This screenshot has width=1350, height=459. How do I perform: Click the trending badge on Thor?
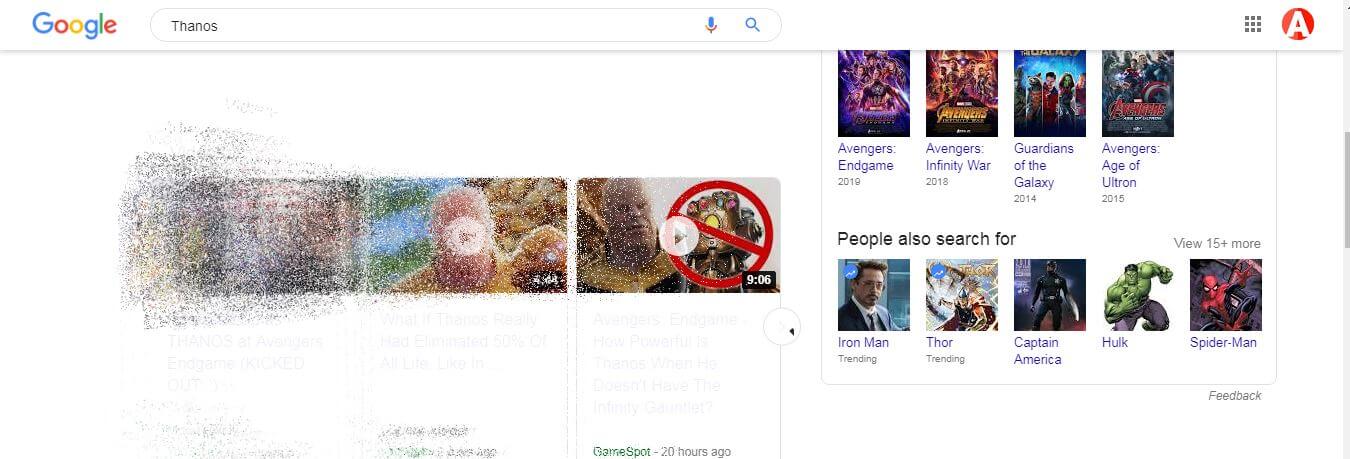[939, 271]
